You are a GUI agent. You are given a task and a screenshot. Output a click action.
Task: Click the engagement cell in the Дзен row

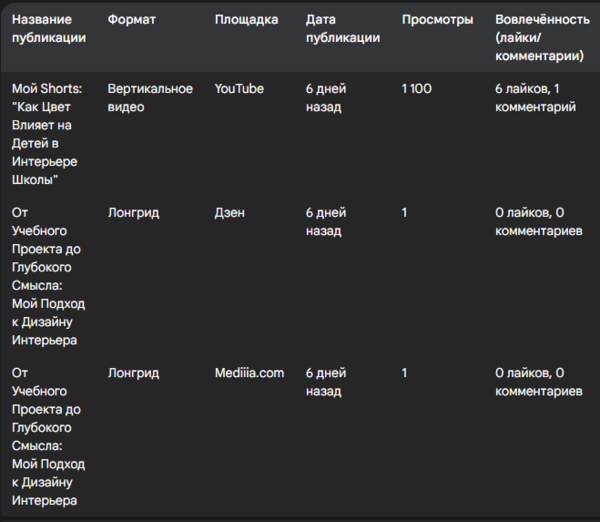coord(538,222)
